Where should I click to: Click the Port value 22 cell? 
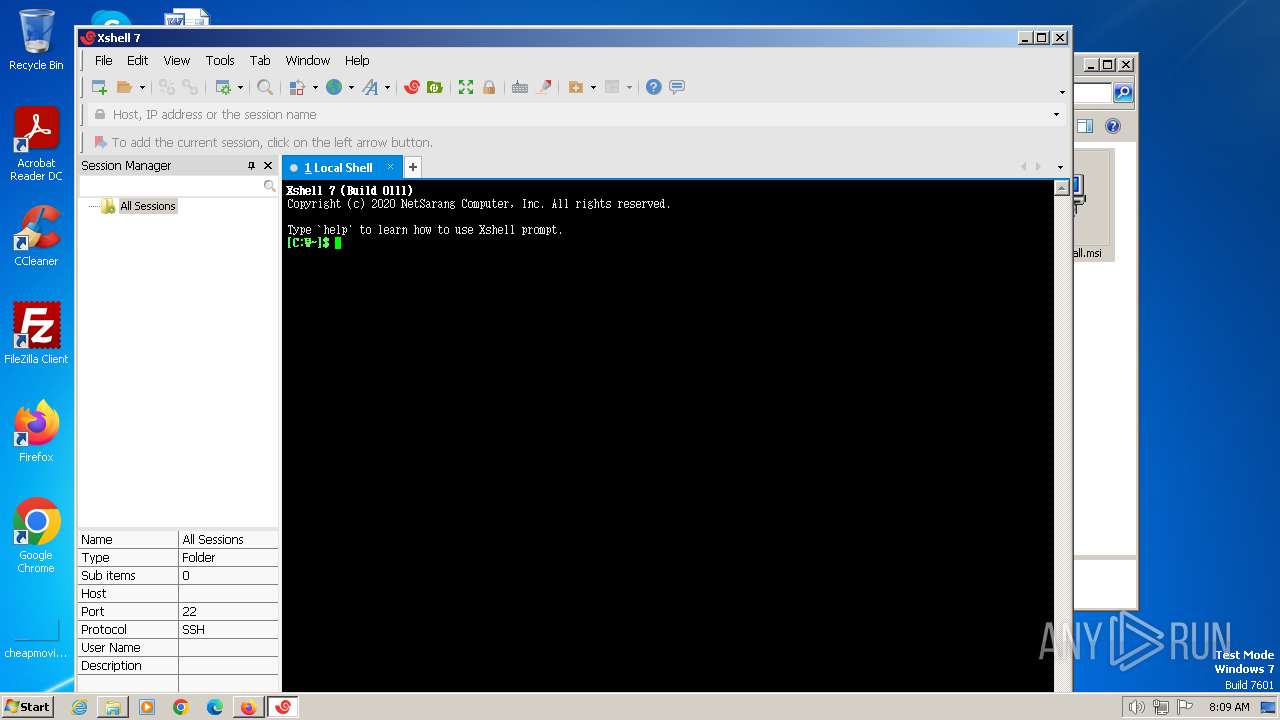coord(228,612)
